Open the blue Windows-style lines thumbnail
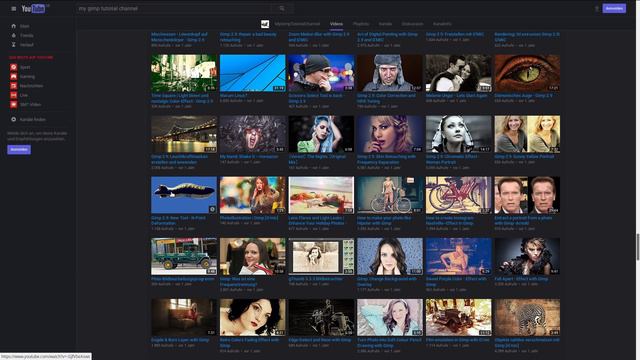This screenshot has height=360, width=640. pos(253,73)
